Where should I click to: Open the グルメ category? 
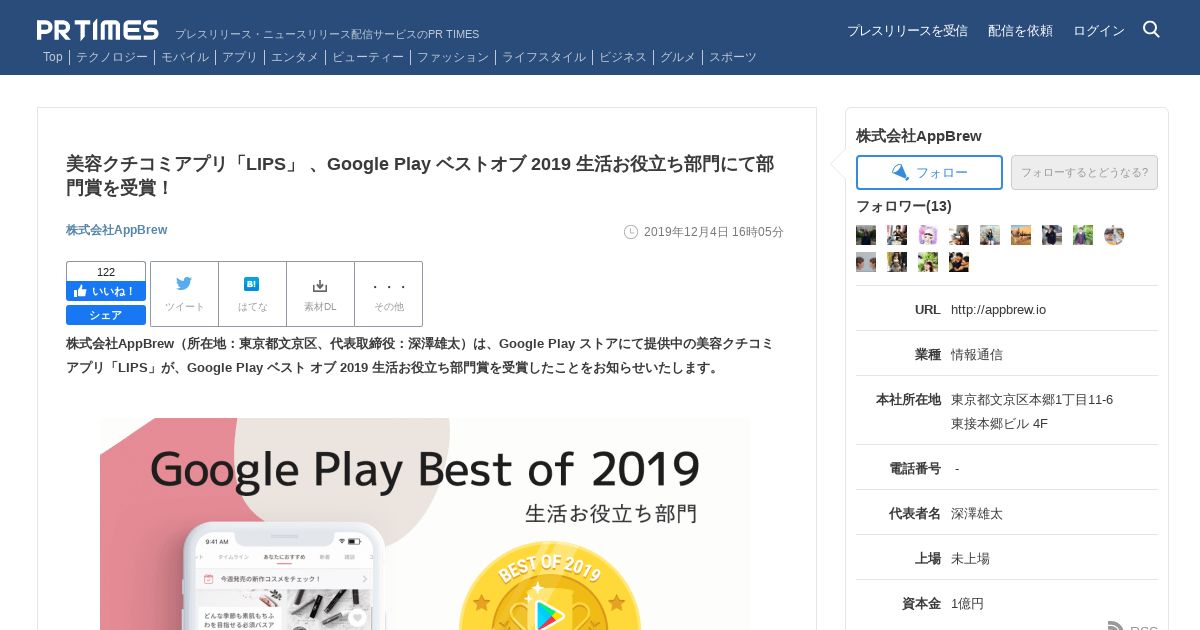coord(678,57)
